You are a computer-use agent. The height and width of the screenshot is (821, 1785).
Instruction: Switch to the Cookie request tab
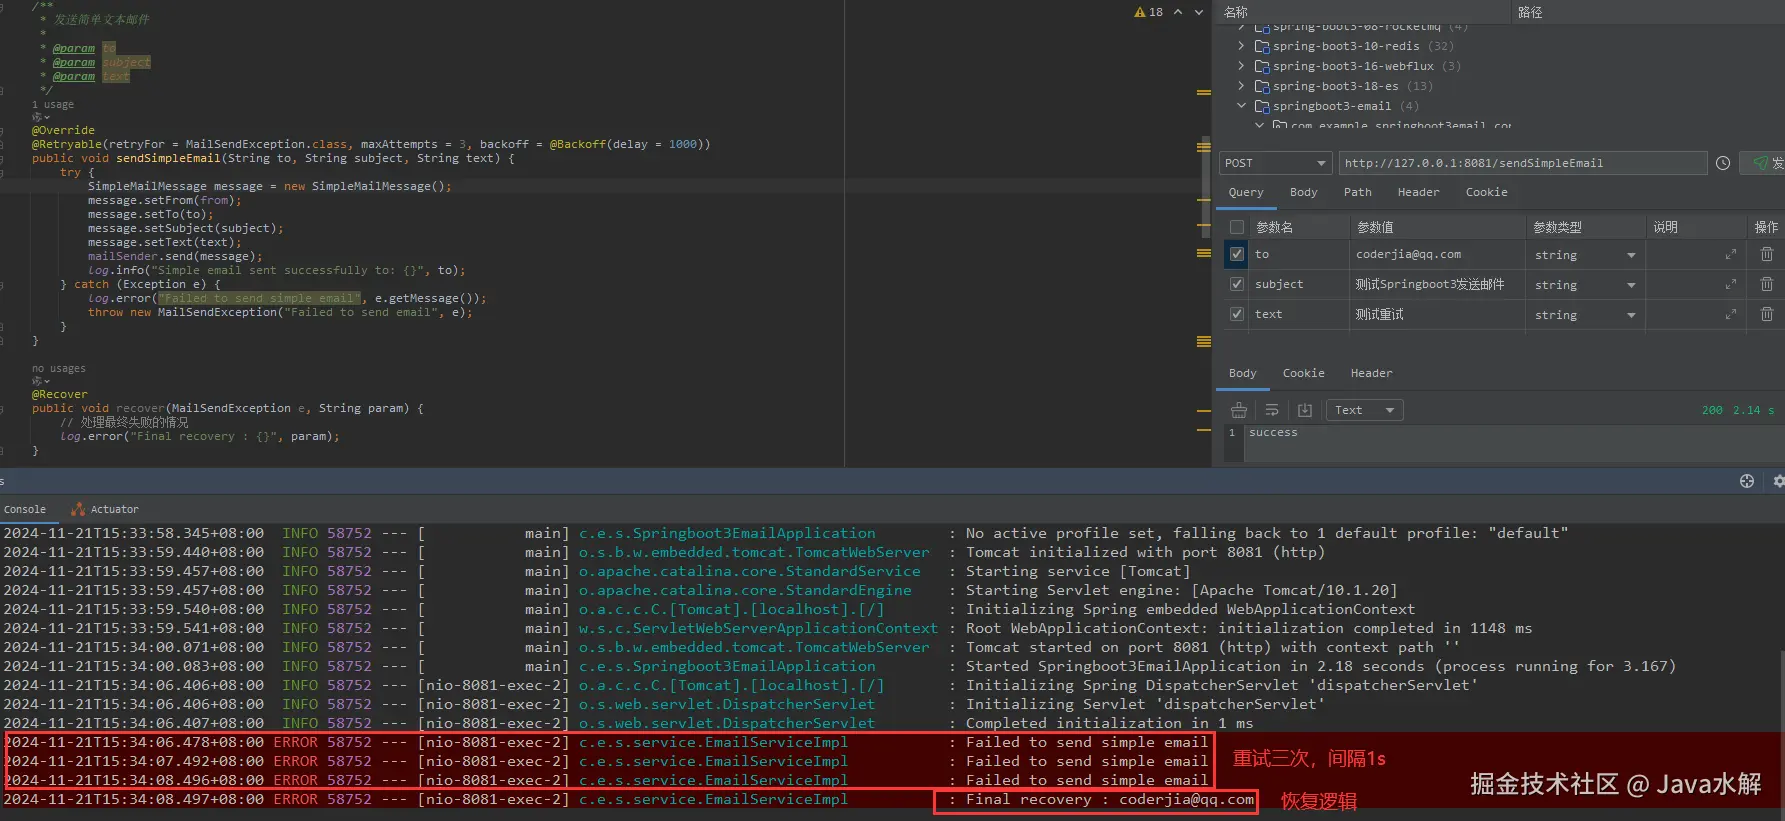click(1486, 192)
